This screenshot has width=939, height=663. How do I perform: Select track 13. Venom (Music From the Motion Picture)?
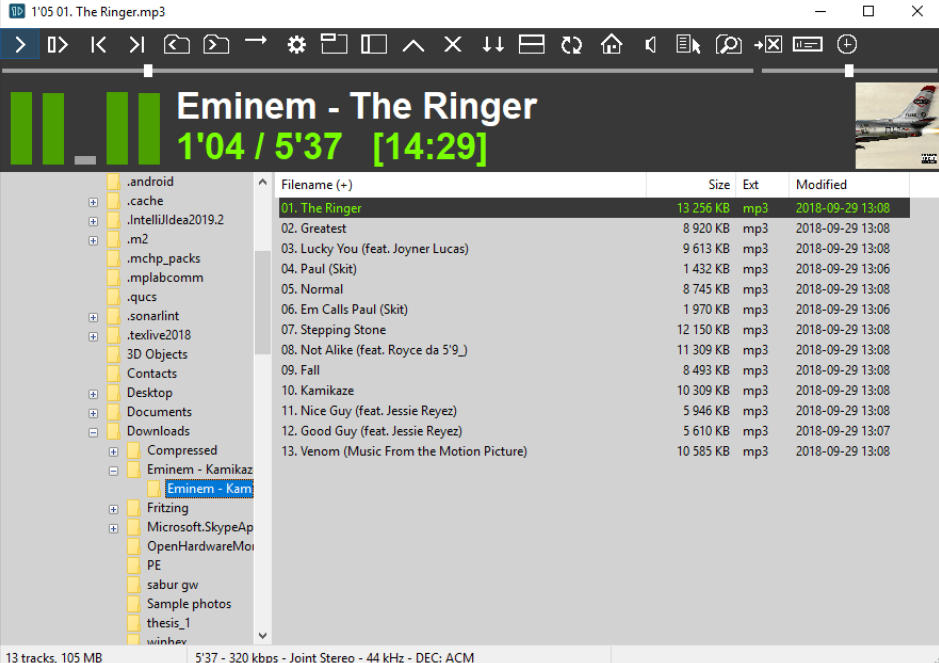click(594, 451)
